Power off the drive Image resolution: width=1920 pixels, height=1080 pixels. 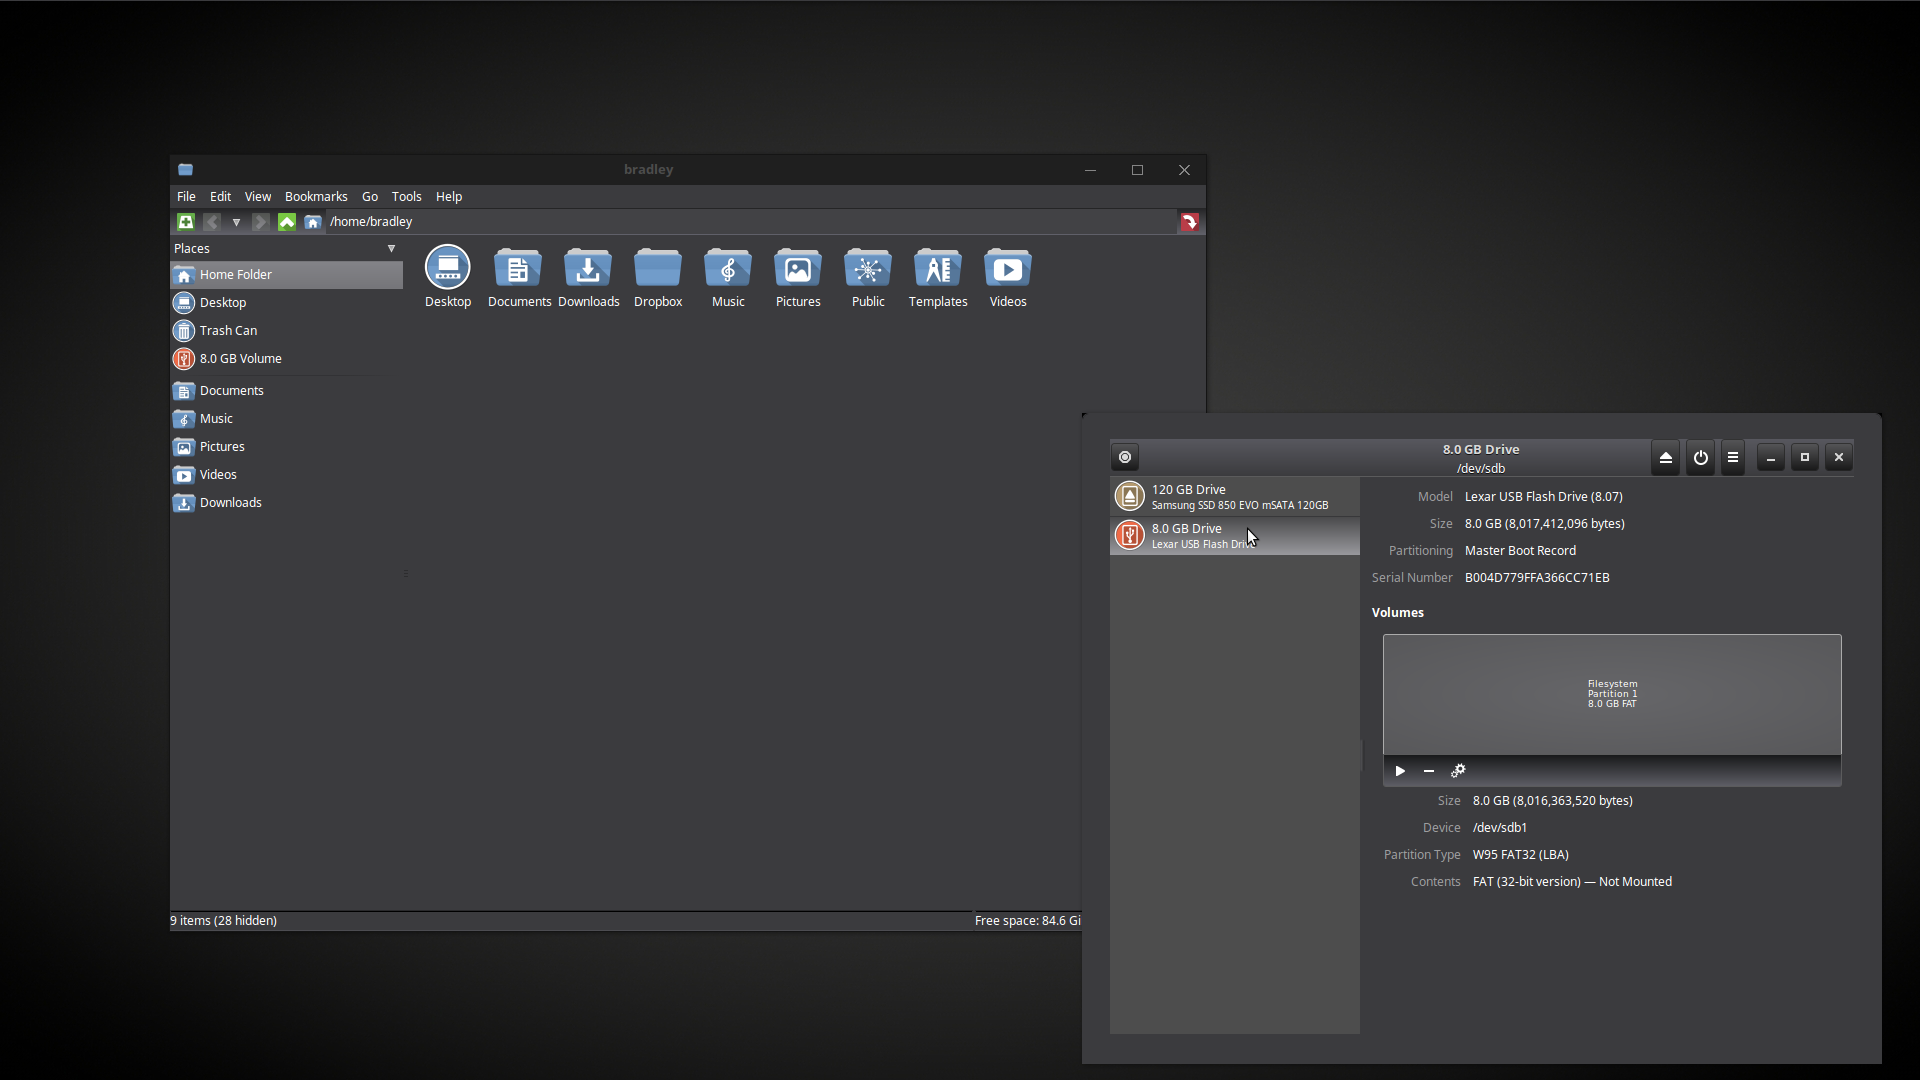[x=1700, y=458]
